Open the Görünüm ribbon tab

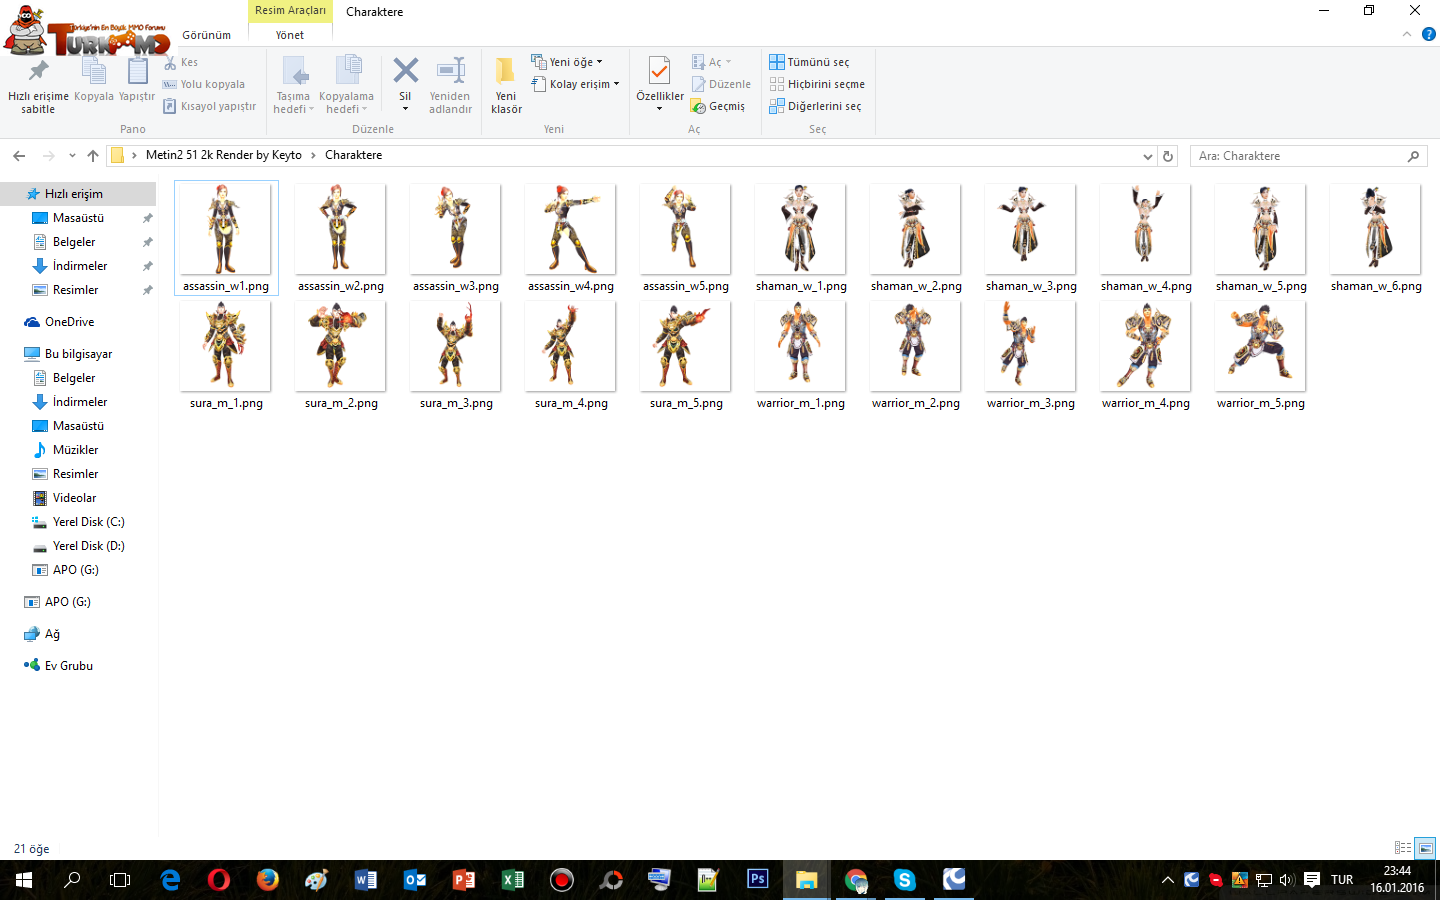(206, 35)
